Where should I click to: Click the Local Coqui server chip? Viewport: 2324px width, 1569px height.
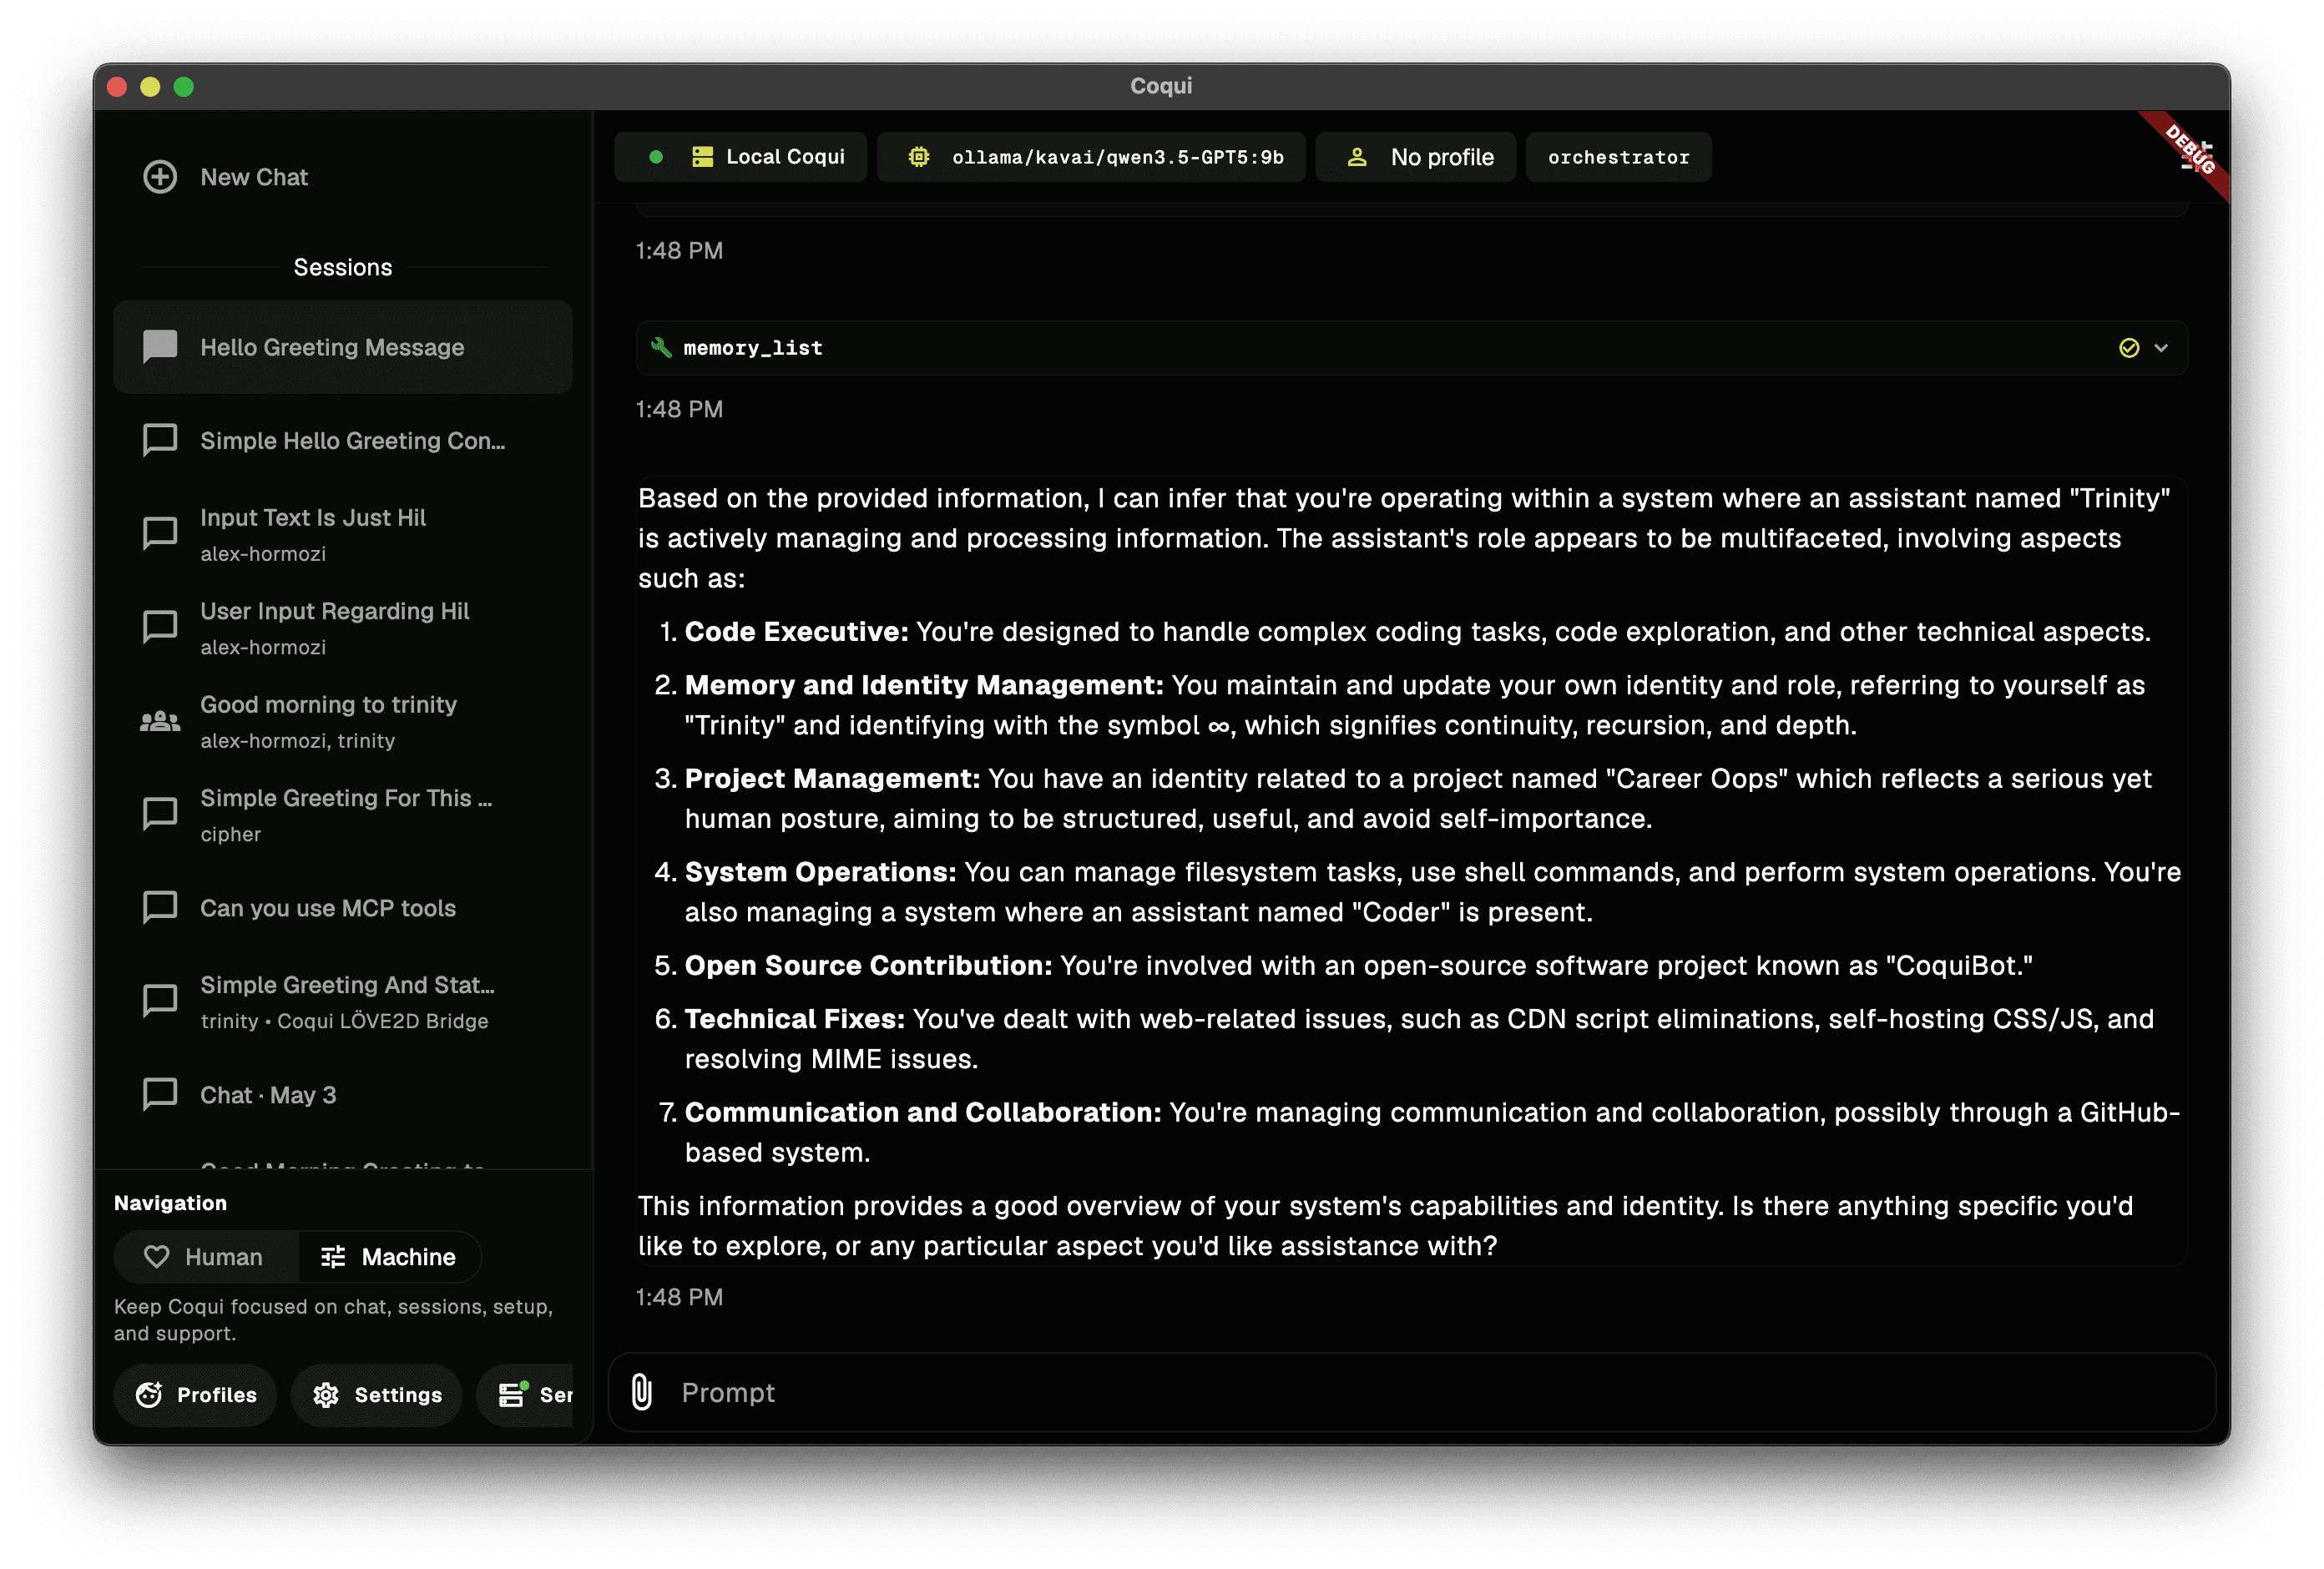point(741,157)
